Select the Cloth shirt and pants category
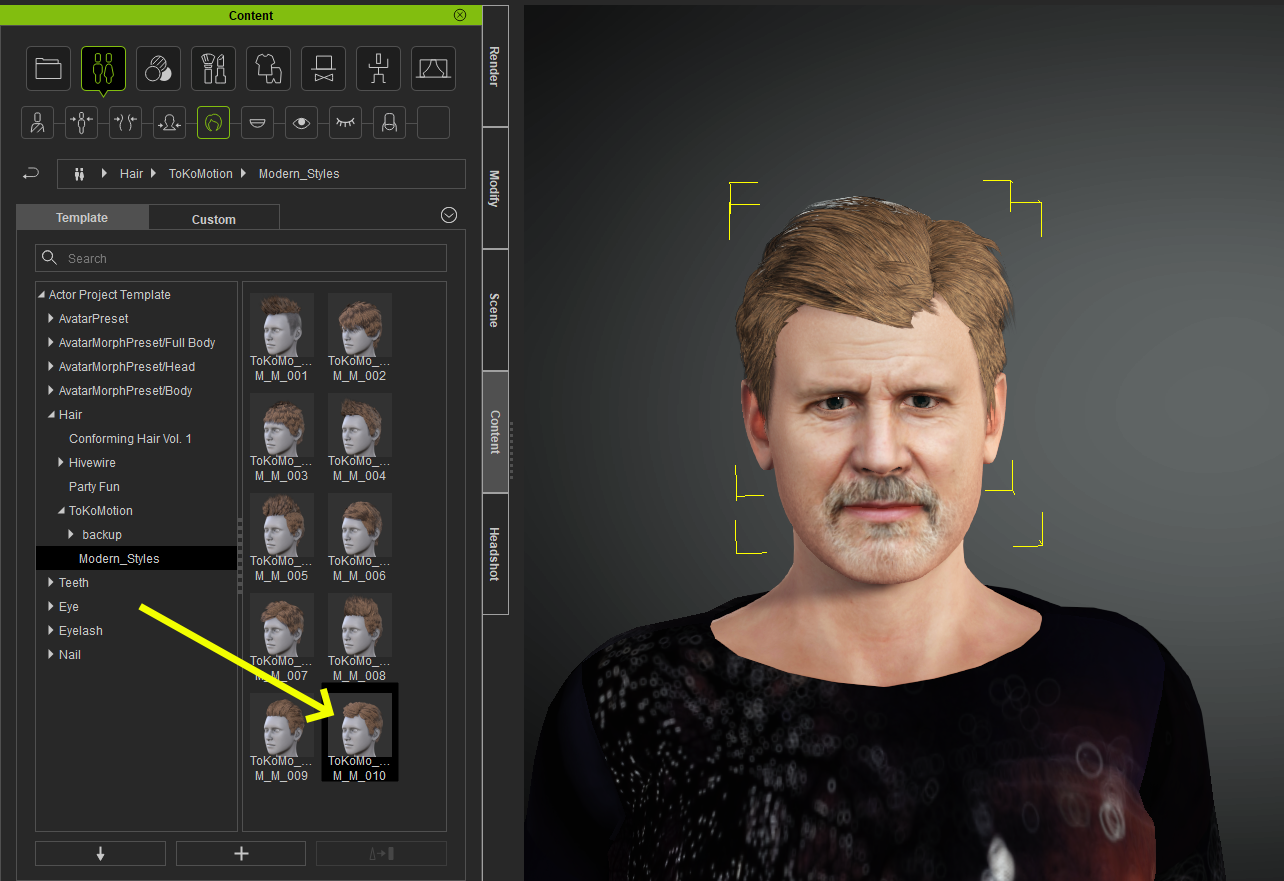This screenshot has height=881, width=1284. [268, 68]
